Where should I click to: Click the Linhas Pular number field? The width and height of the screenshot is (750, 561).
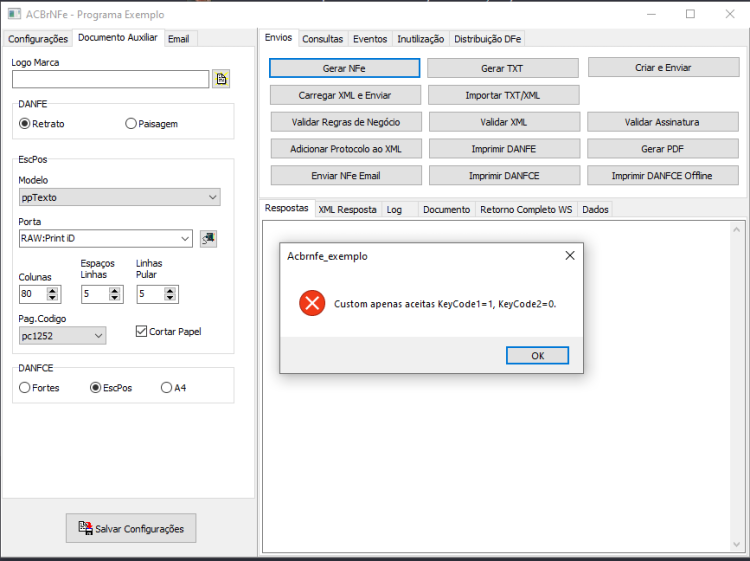point(150,294)
